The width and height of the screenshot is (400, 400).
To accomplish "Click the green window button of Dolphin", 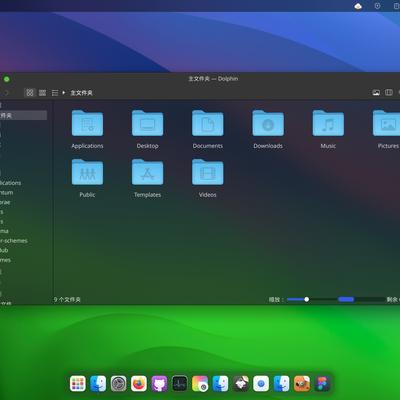I will click(6, 79).
